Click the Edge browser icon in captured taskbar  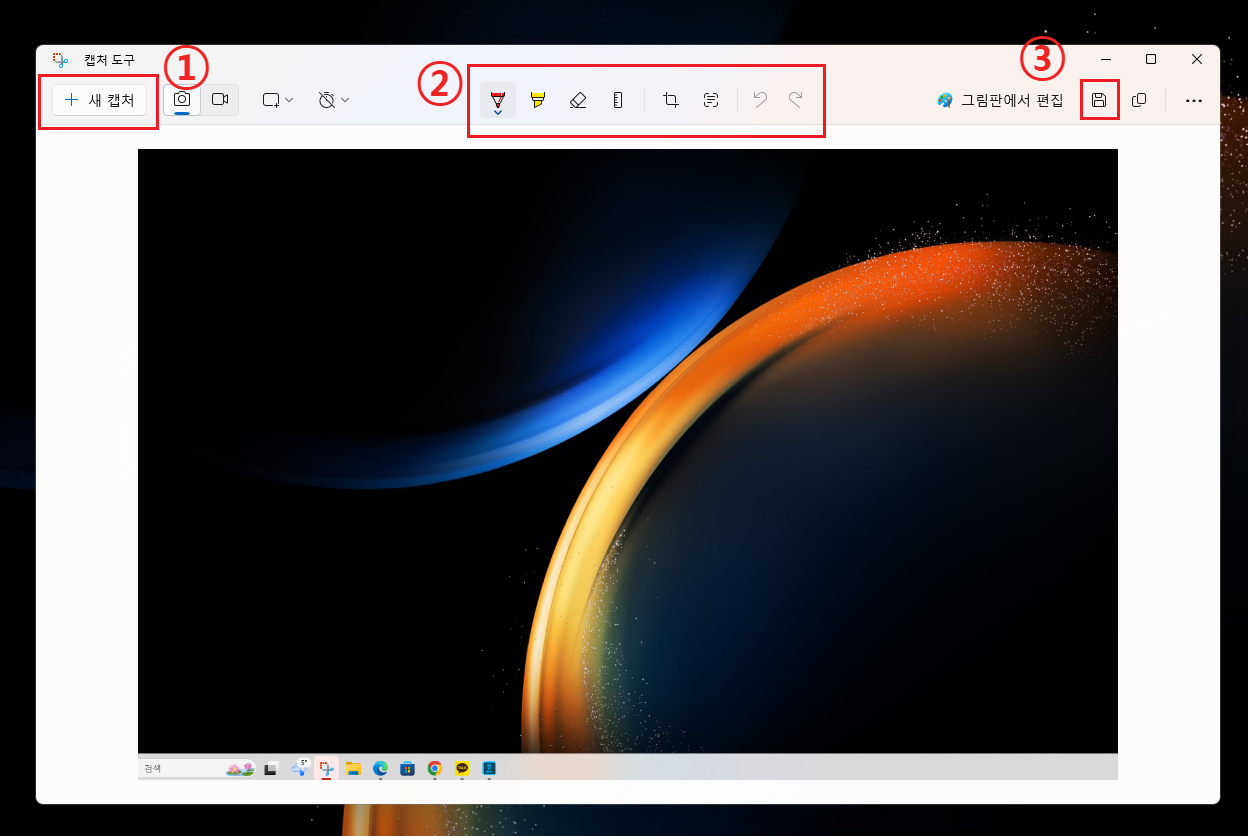tap(380, 768)
